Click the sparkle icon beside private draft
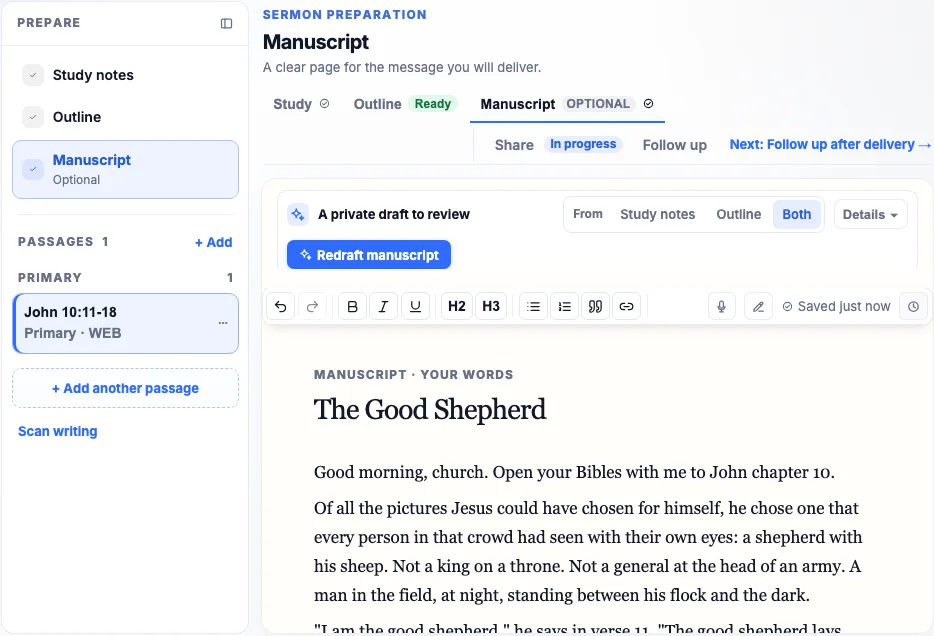The width and height of the screenshot is (934, 636). 298,214
